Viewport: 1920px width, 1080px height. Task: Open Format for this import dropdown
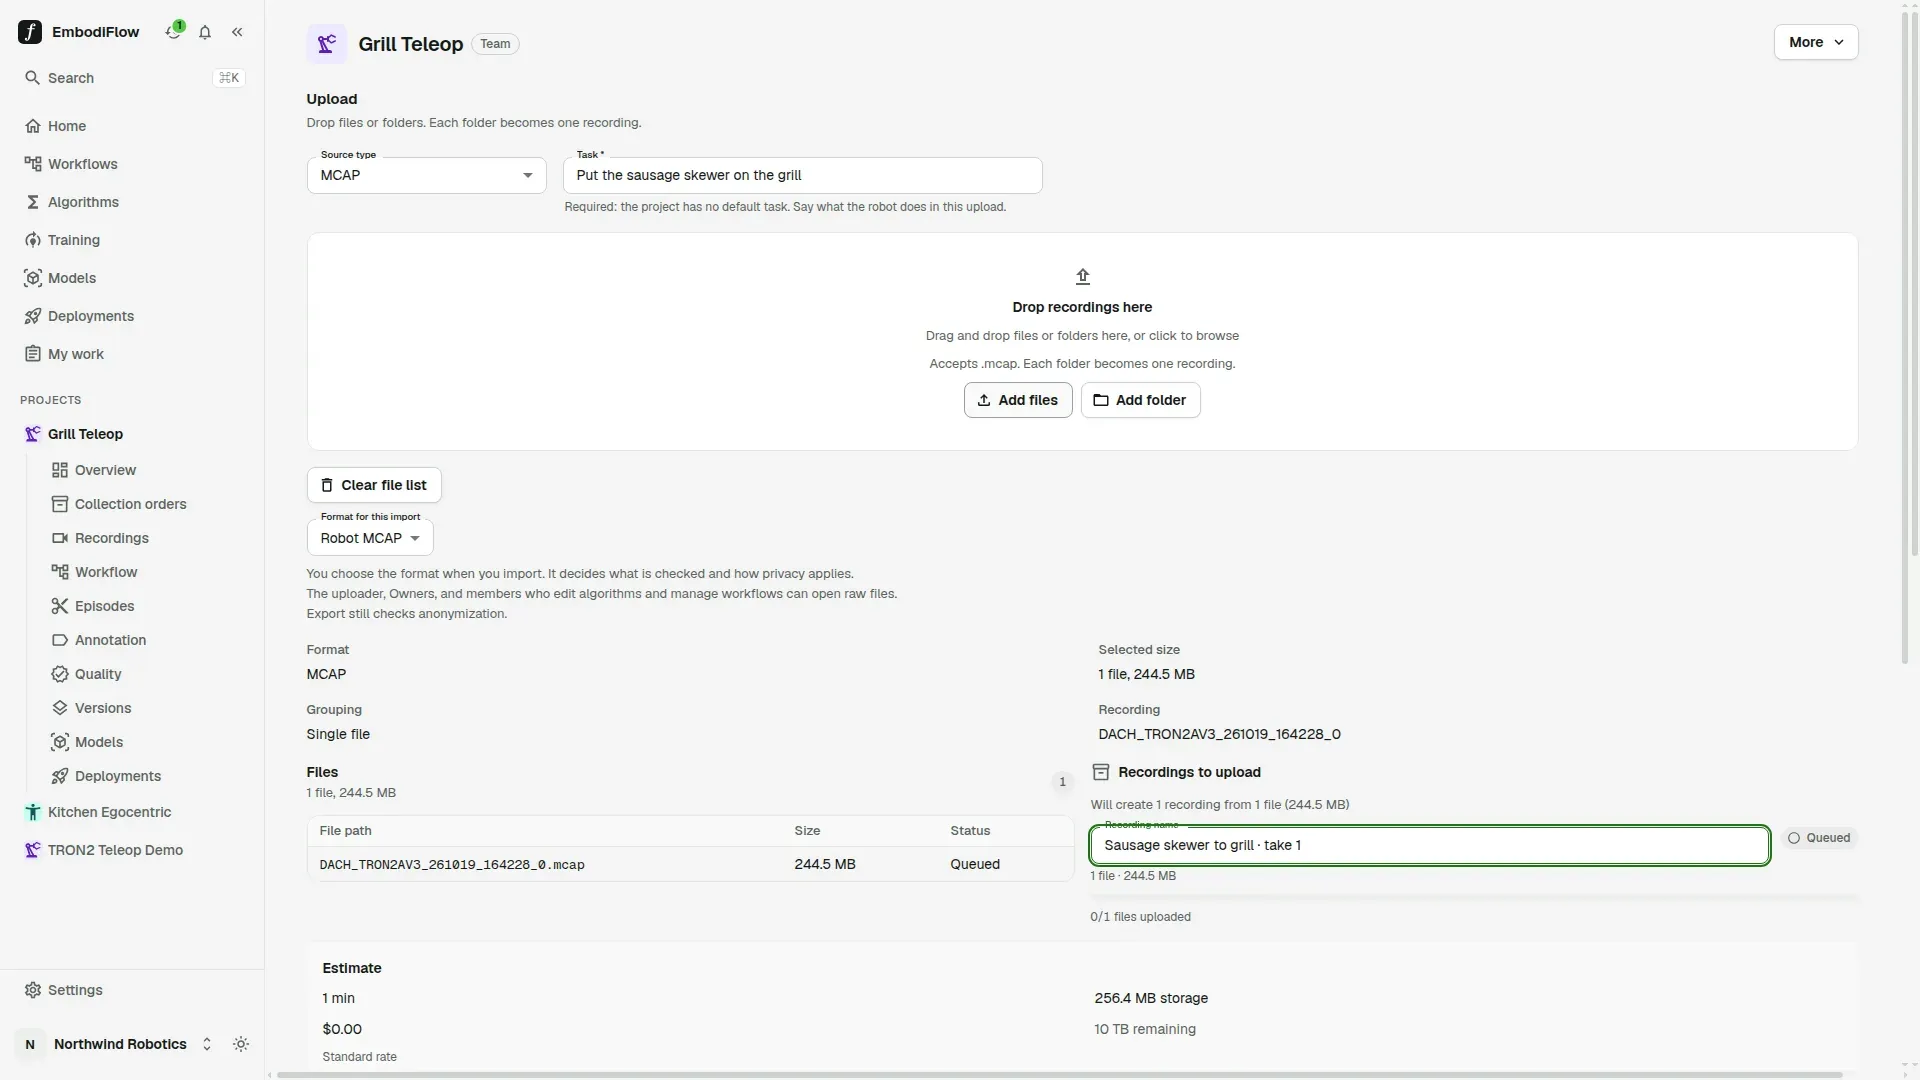click(x=370, y=538)
